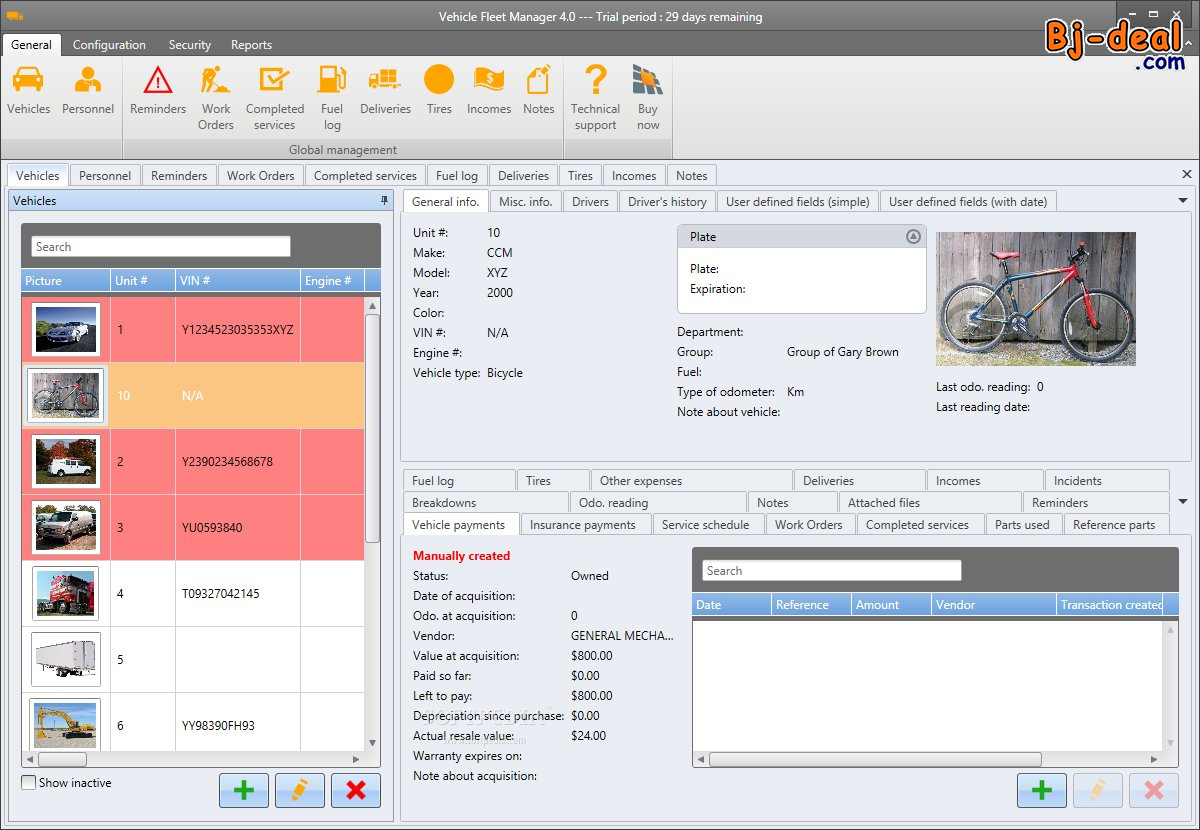Click the vehicle Search input field
The image size is (1200, 830).
[x=159, y=246]
